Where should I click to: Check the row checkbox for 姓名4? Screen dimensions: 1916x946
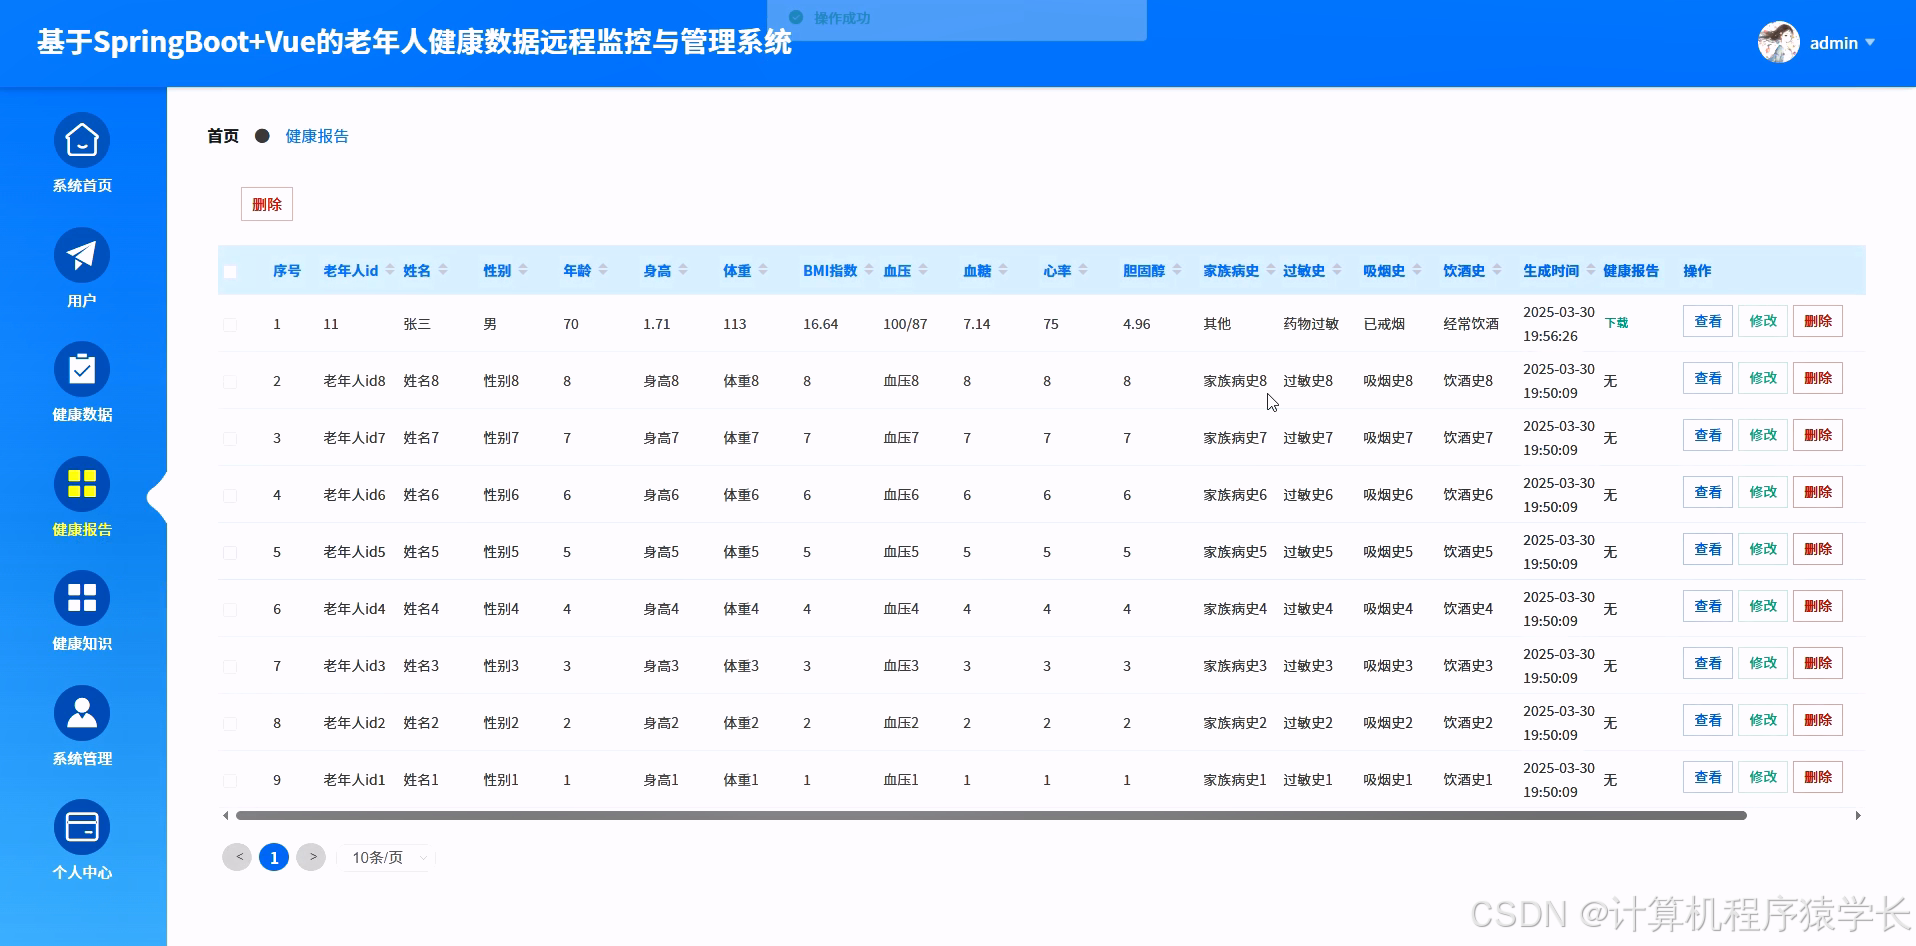point(230,610)
